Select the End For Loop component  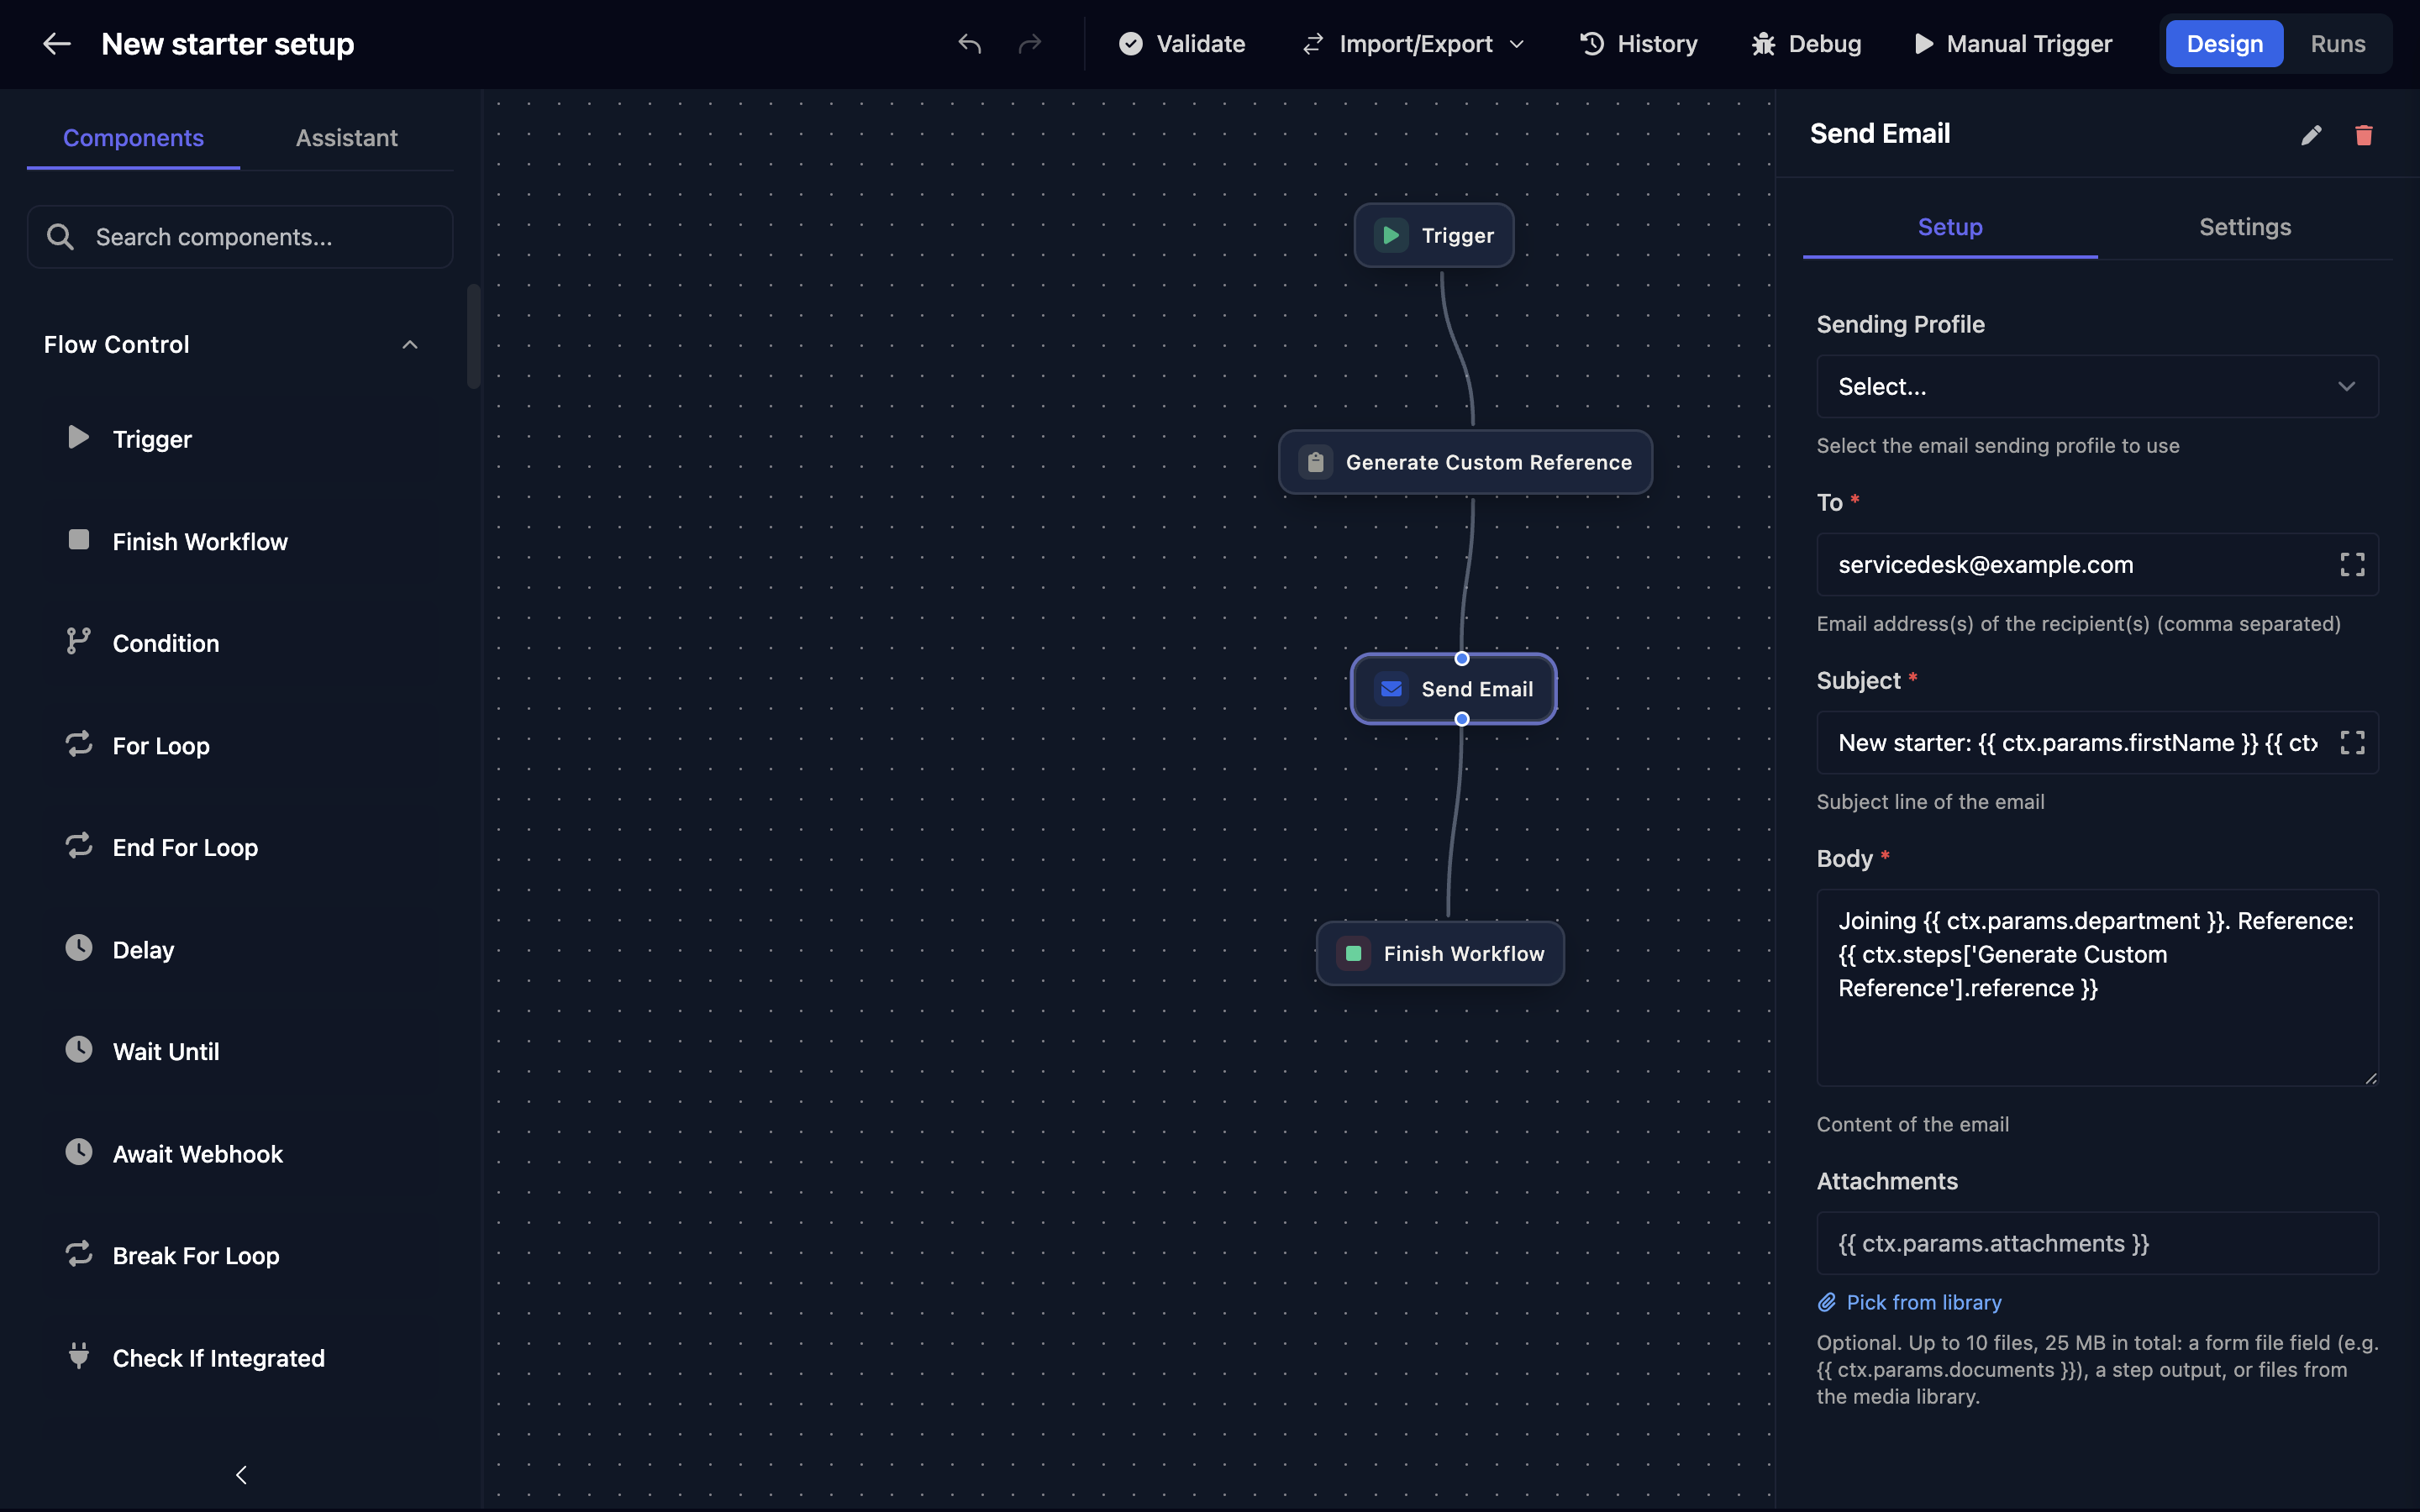click(x=240, y=847)
